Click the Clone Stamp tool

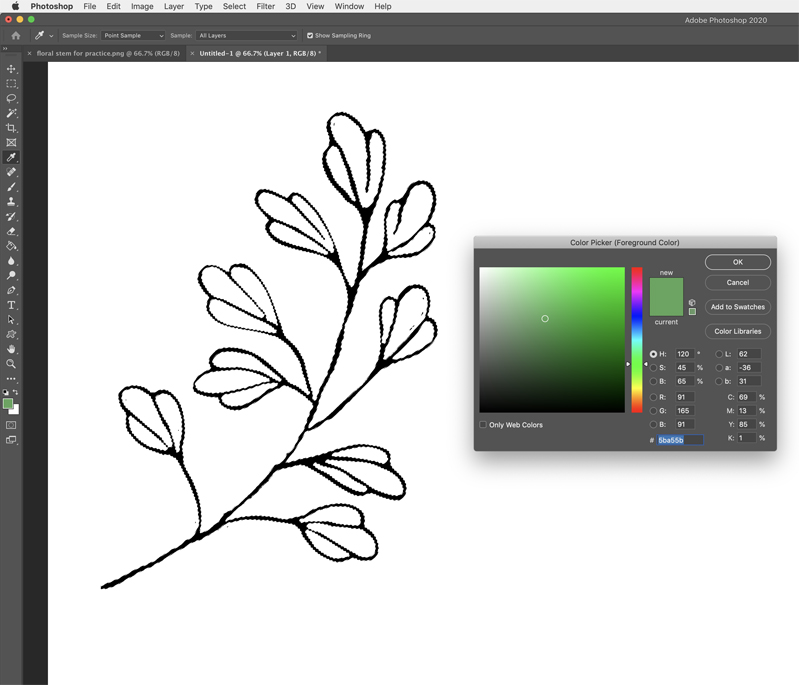[x=12, y=202]
